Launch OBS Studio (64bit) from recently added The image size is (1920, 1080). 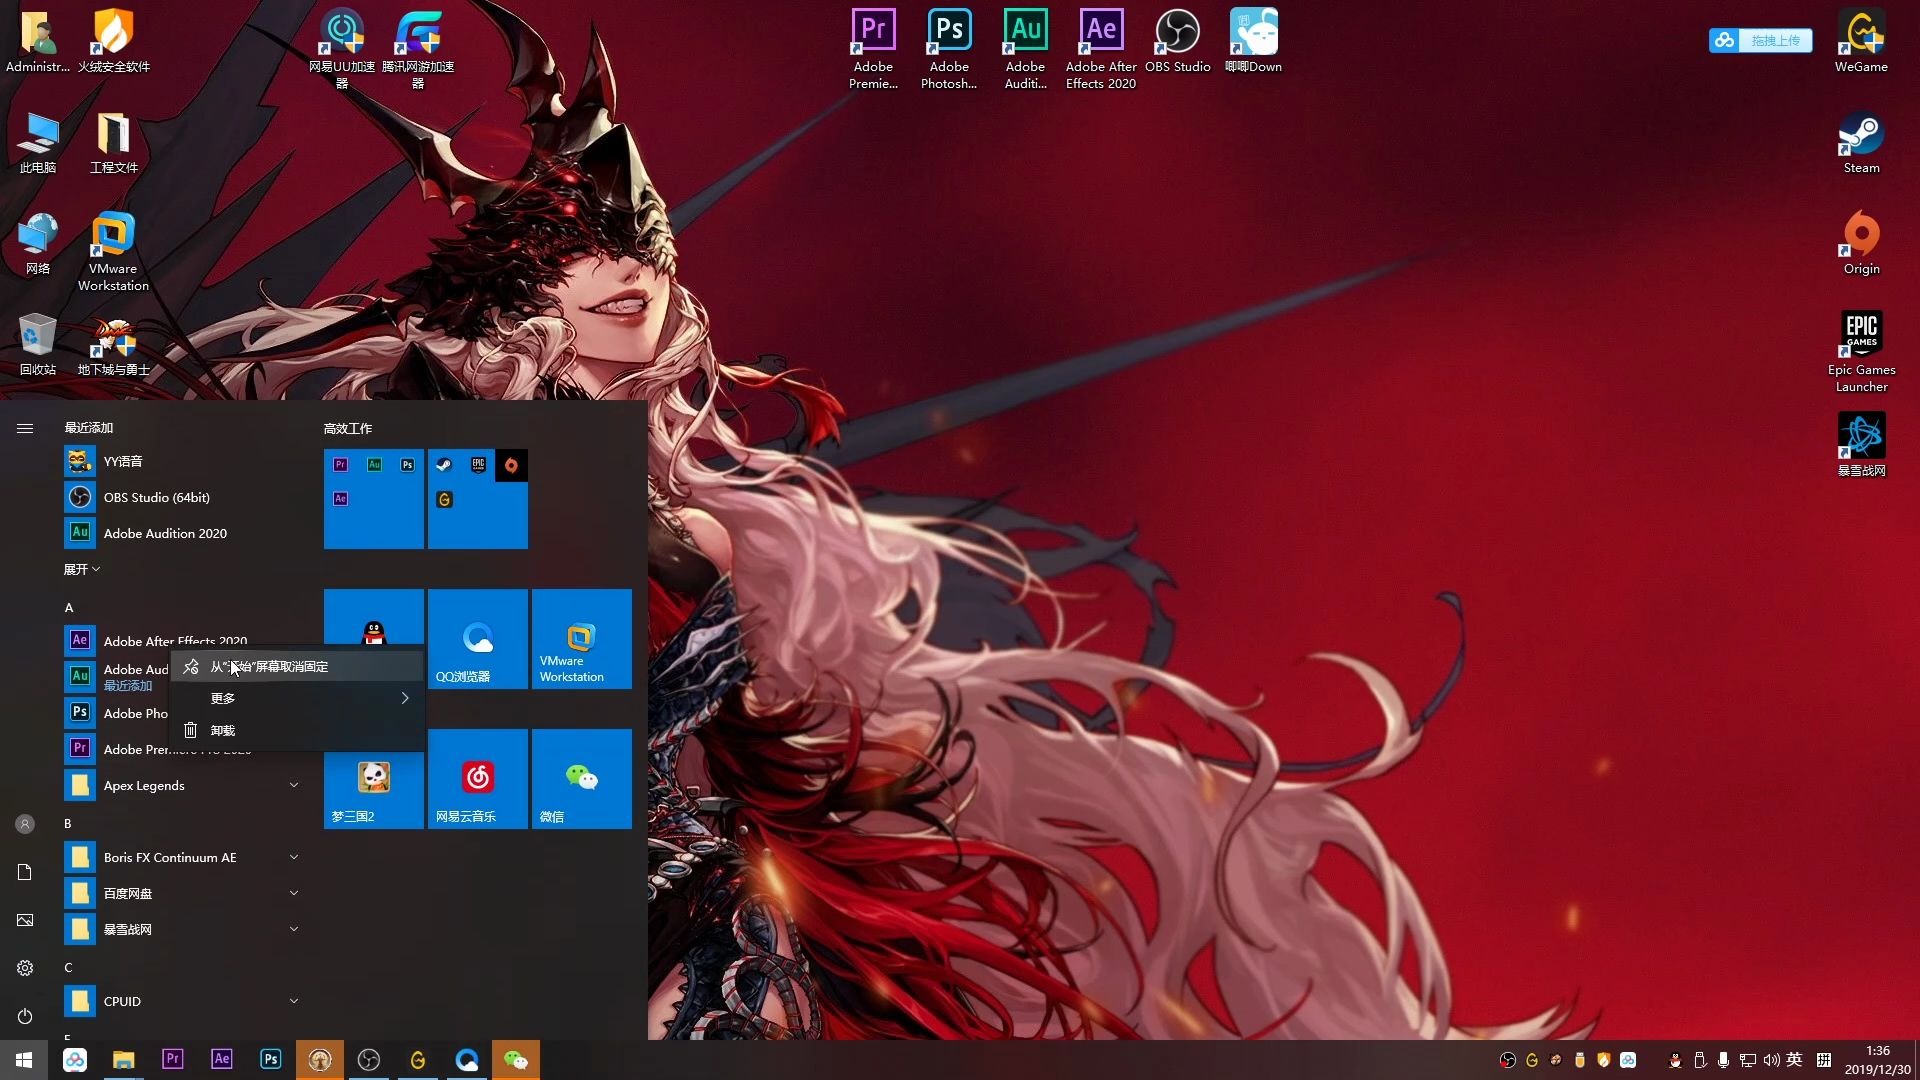[182, 497]
